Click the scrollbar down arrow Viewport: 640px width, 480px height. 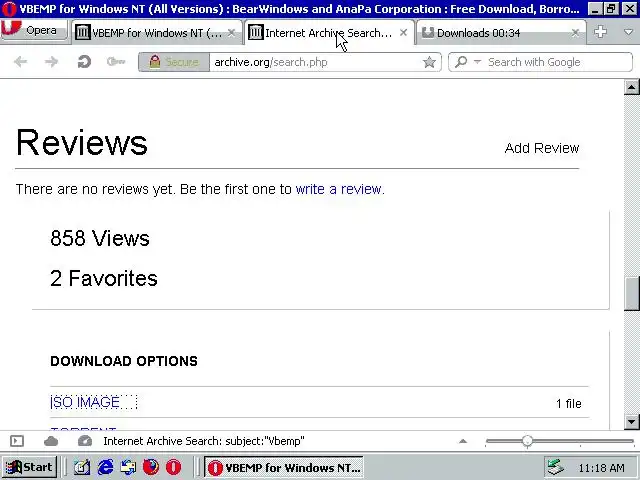pos(631,422)
